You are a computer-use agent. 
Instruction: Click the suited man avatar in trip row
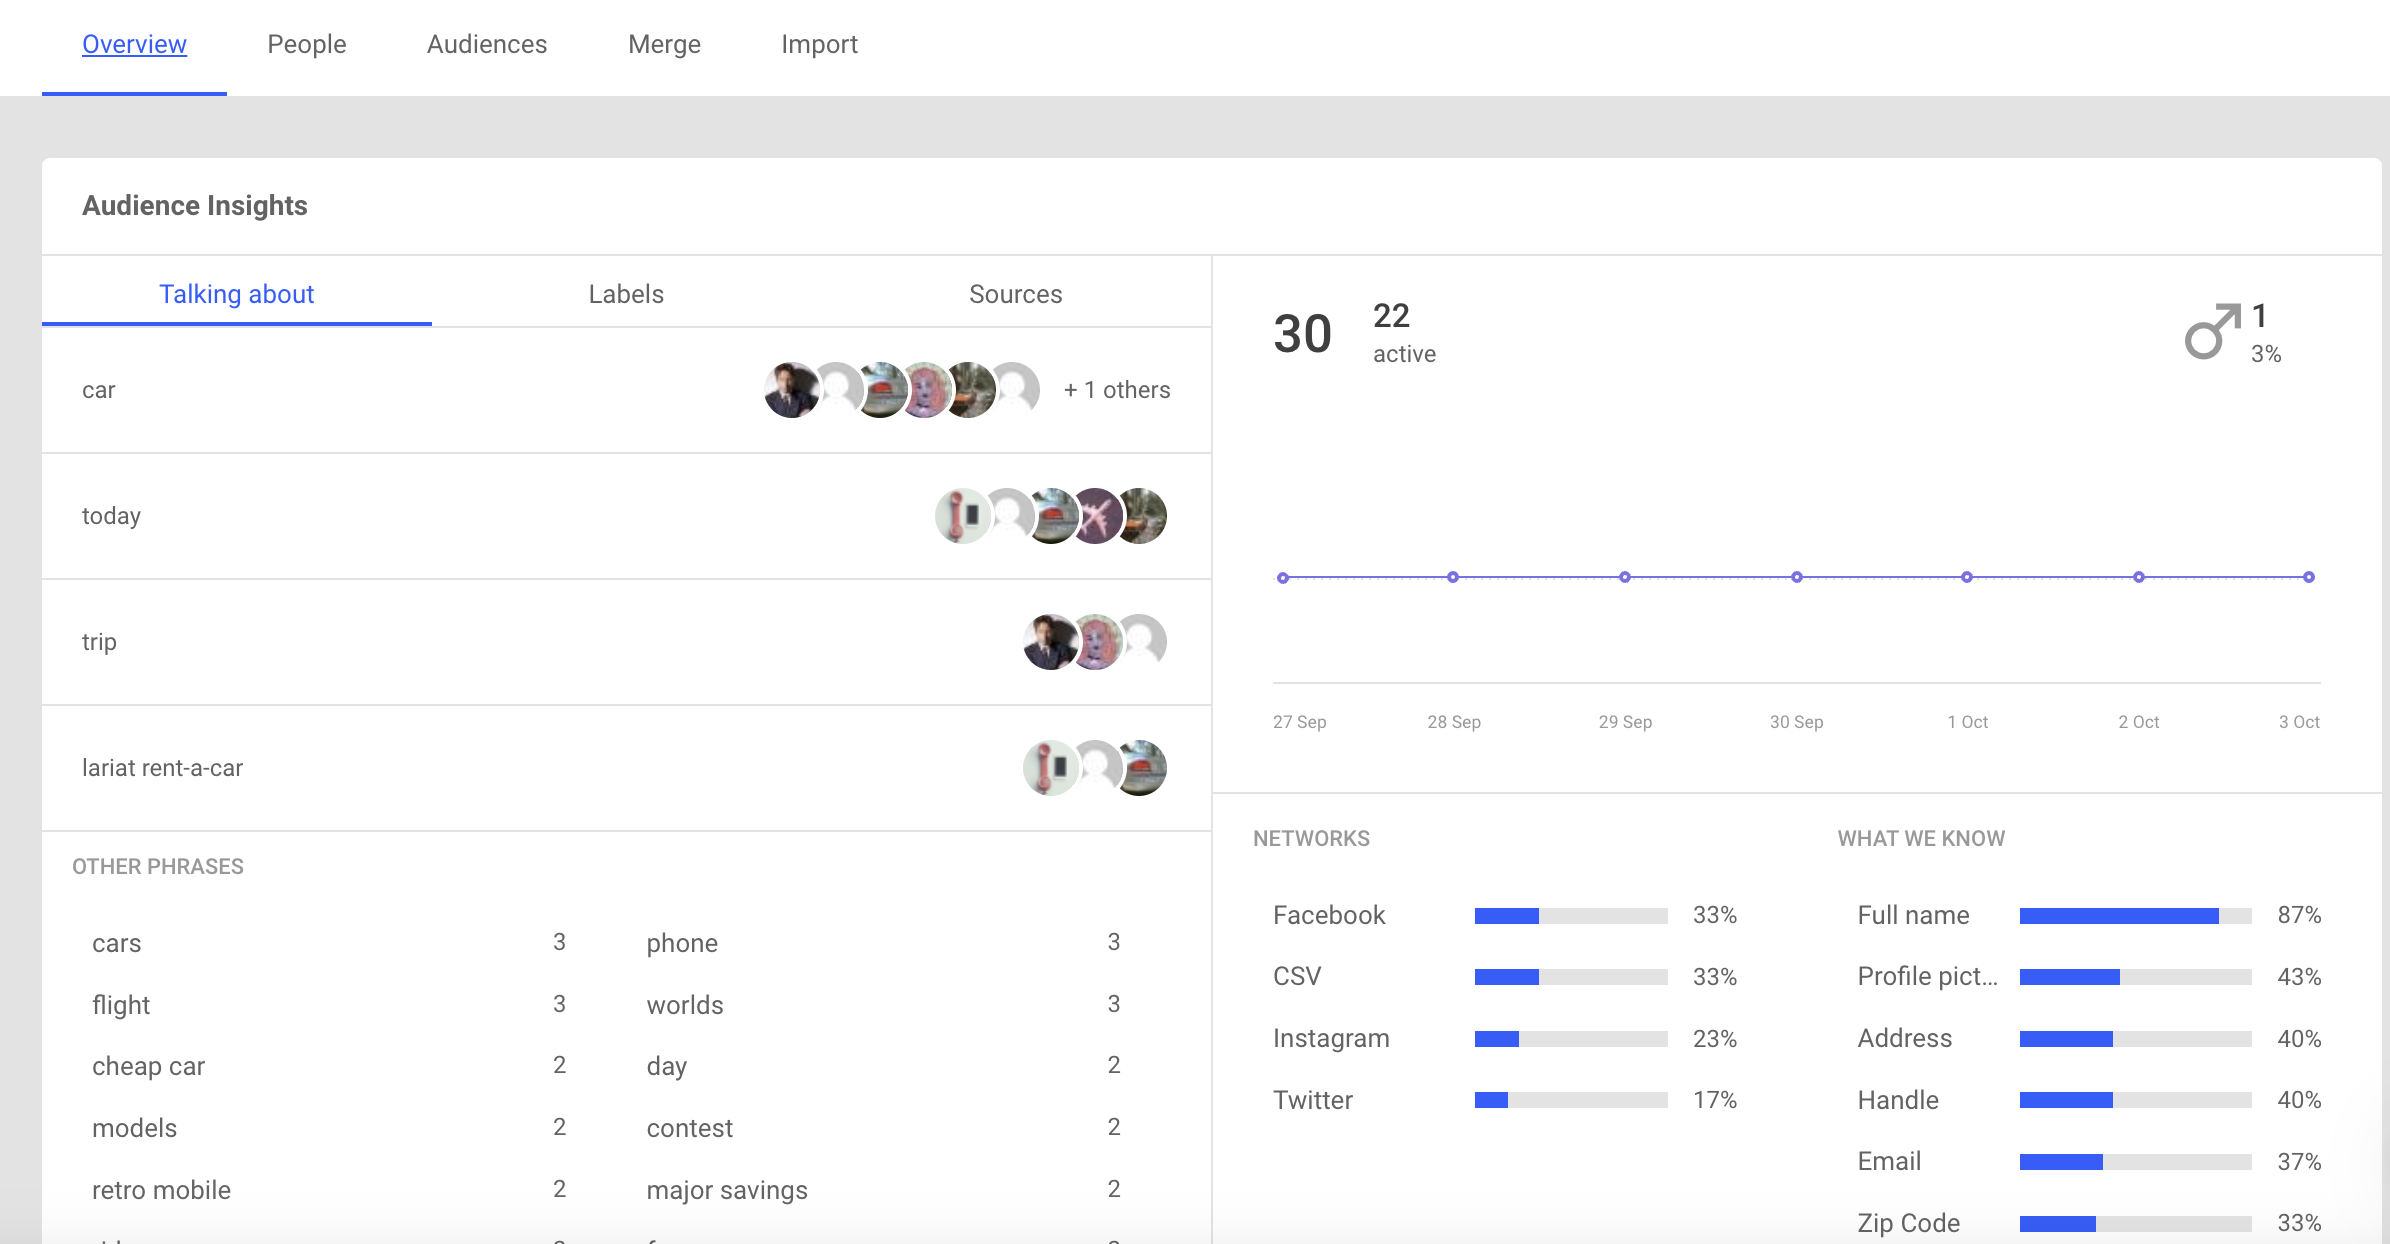click(1051, 642)
